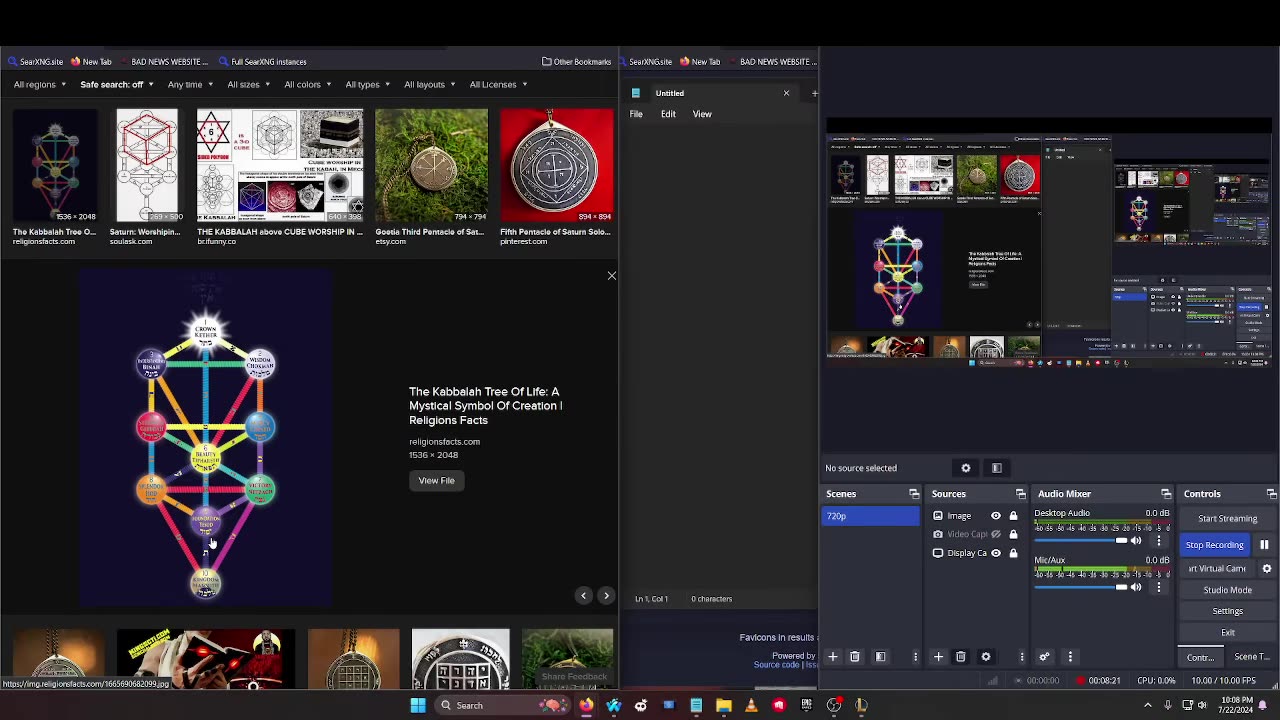Toggle lock on Video Capture source

tap(1013, 534)
